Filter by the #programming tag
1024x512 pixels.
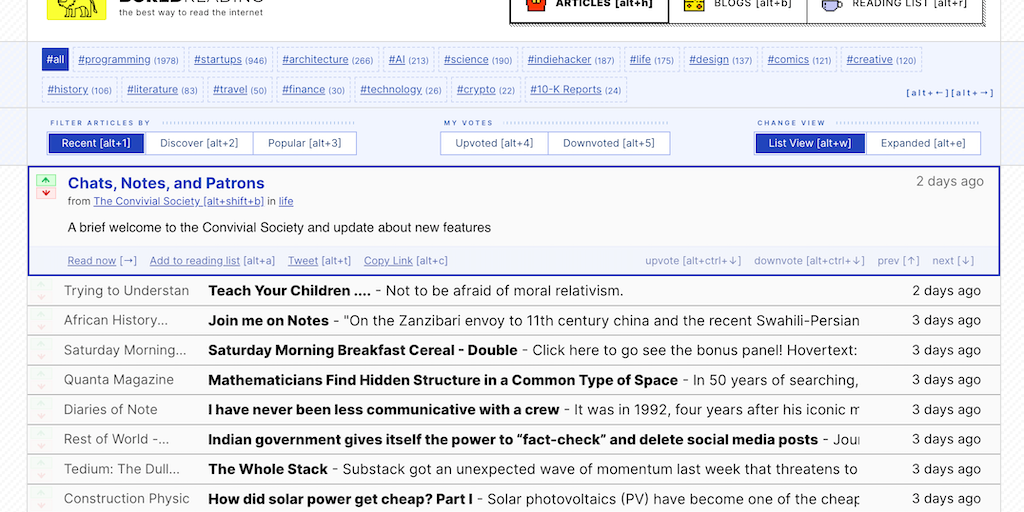pyautogui.click(x=128, y=60)
